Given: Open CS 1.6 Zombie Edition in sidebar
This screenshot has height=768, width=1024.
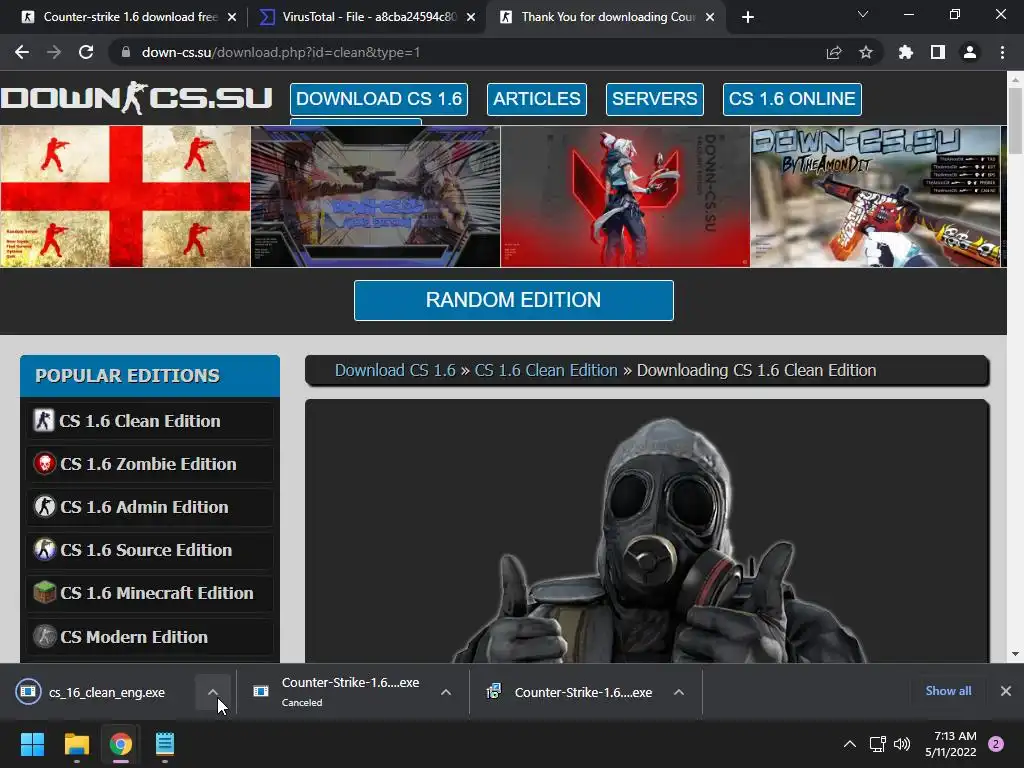Looking at the screenshot, I should (x=150, y=464).
